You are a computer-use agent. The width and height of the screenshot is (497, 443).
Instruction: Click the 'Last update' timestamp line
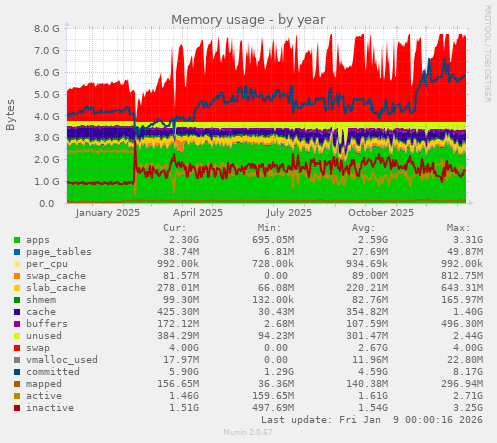[x=372, y=420]
